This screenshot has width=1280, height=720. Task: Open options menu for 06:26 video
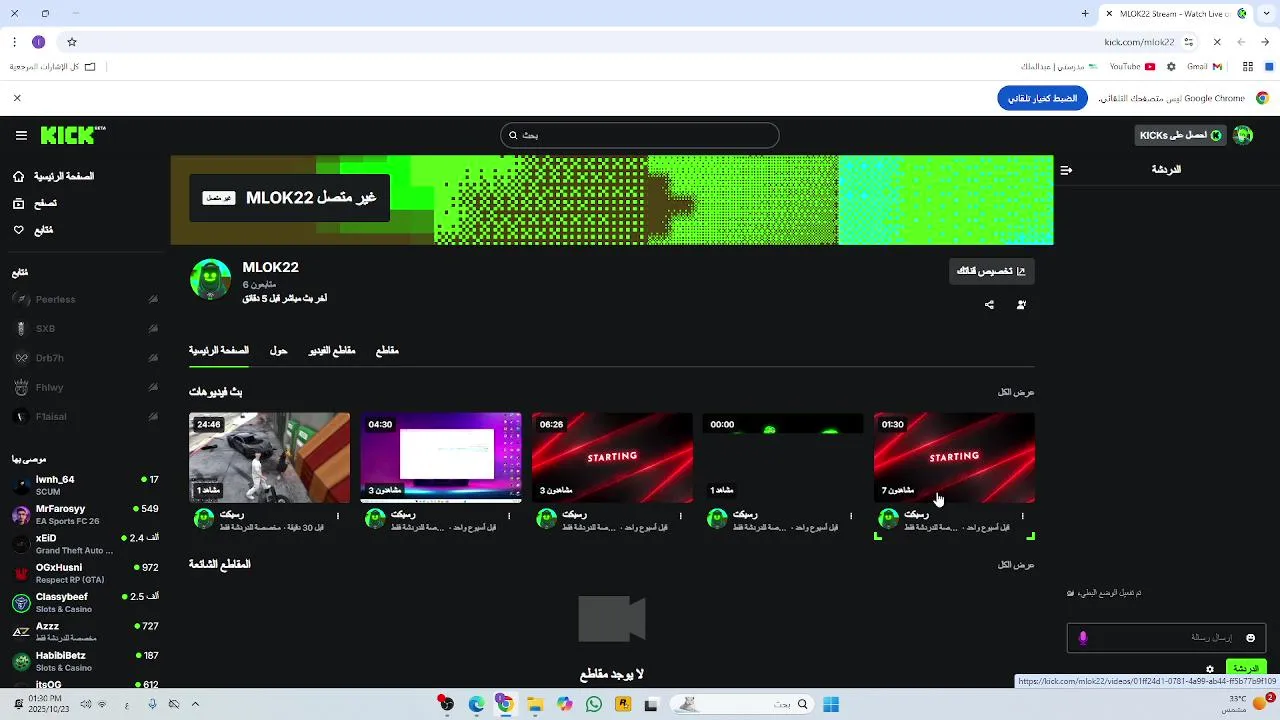click(681, 516)
